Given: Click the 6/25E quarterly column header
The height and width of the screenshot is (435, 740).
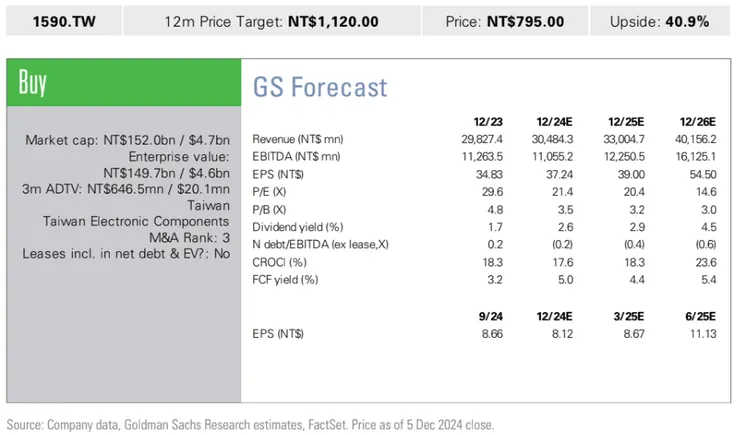Looking at the screenshot, I should (700, 316).
